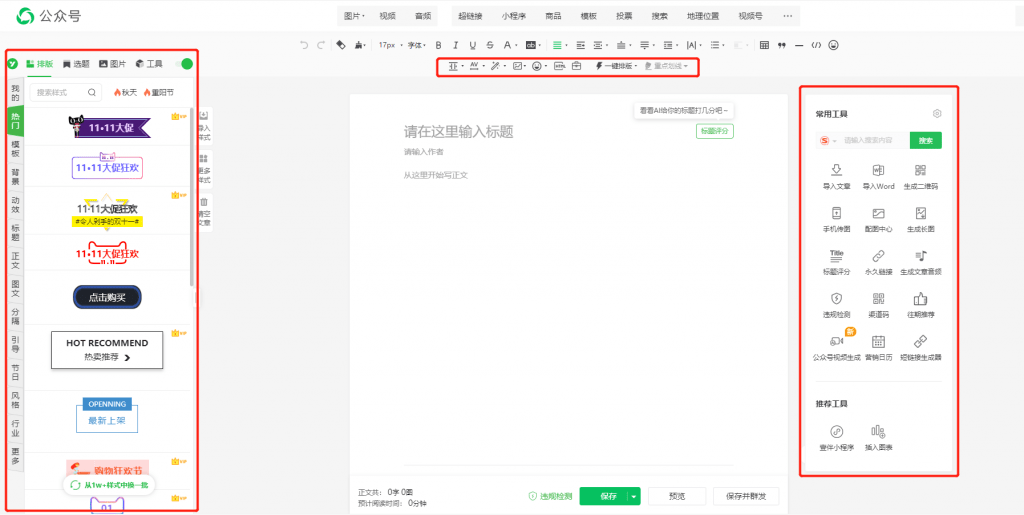Switch to the 选题 tab
This screenshot has width=1024, height=515.
click(76, 64)
